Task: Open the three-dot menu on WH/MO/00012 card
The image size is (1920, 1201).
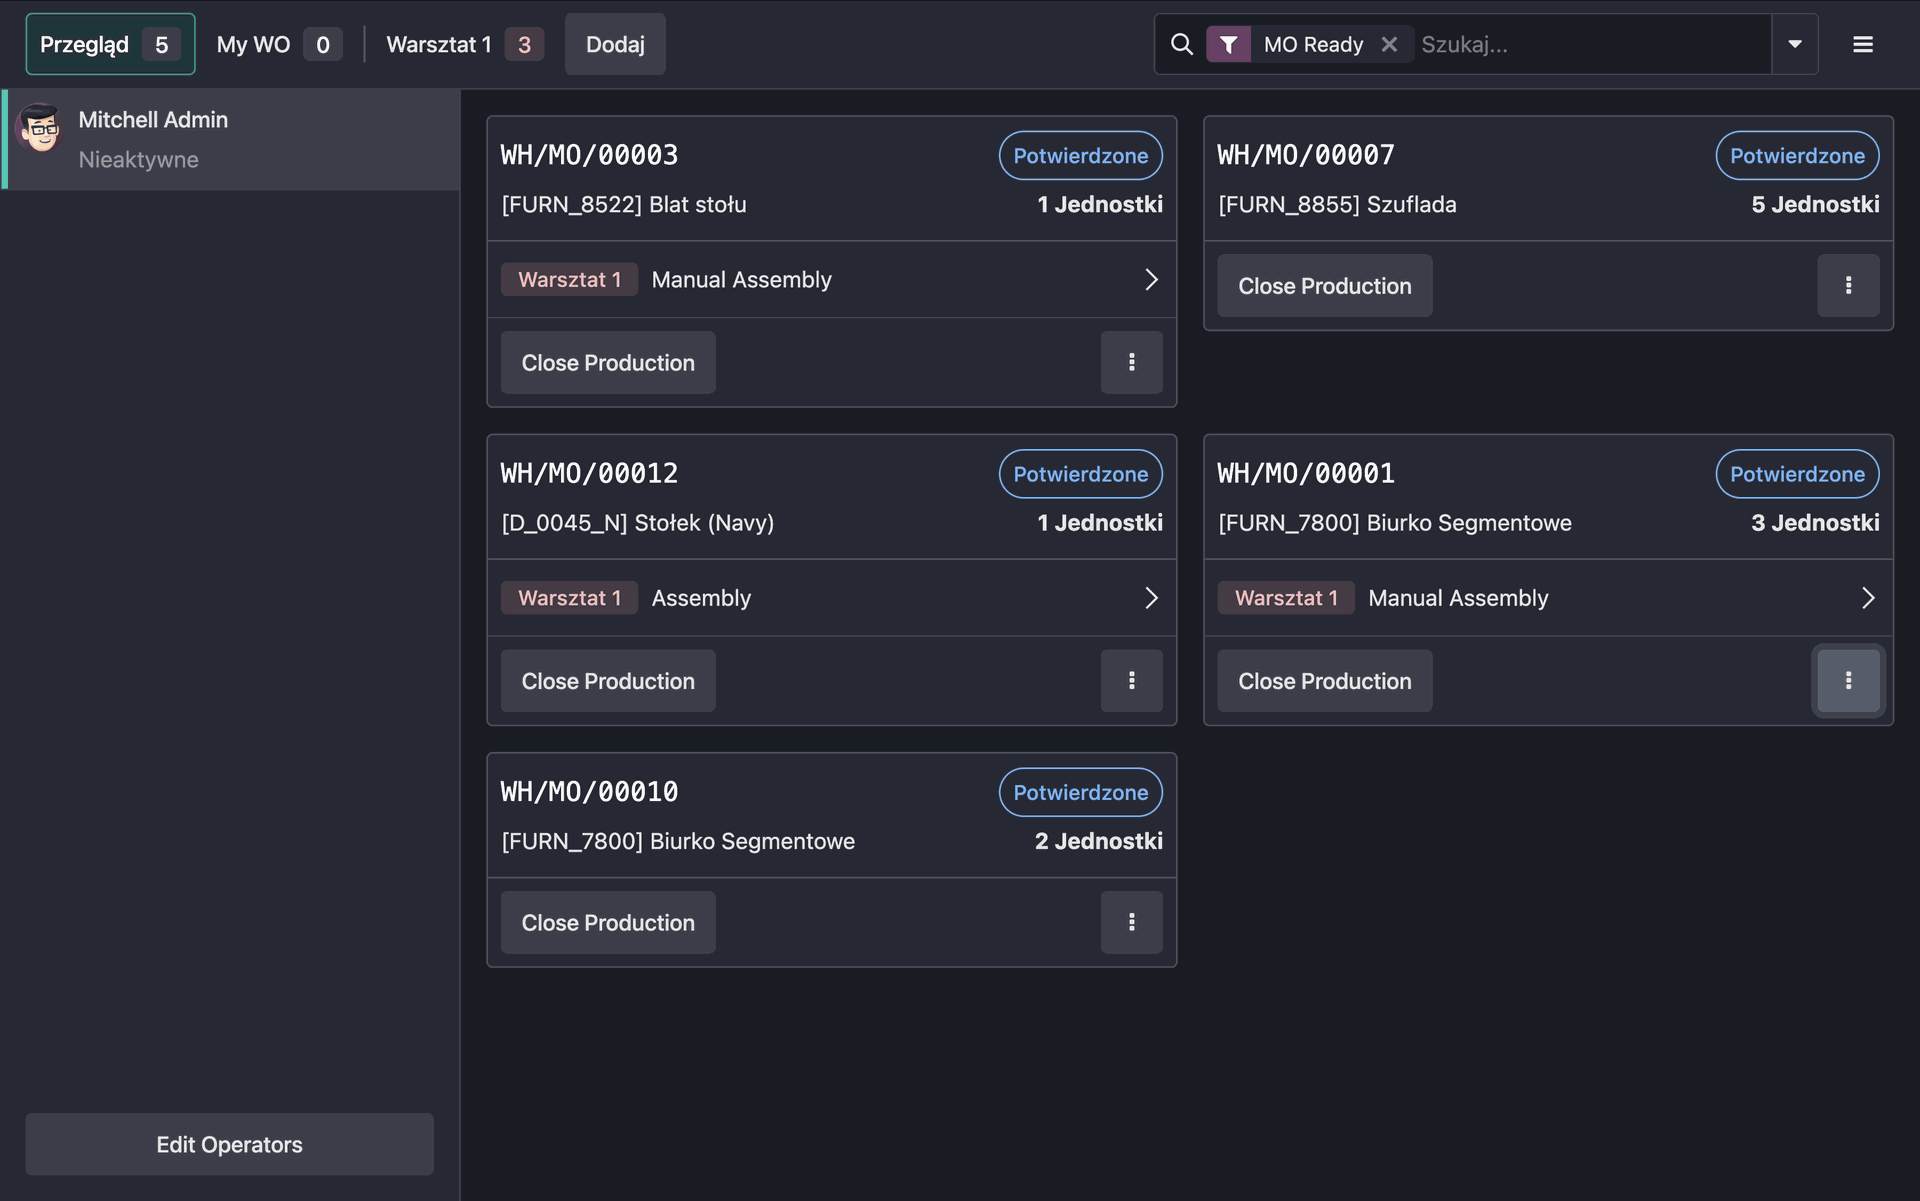Action: coord(1131,681)
